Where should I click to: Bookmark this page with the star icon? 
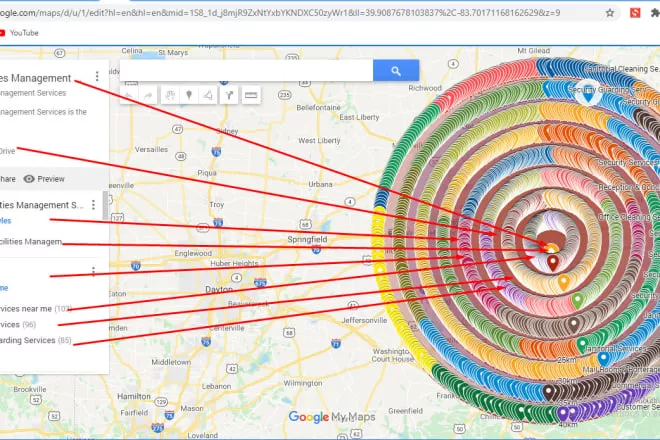point(610,13)
